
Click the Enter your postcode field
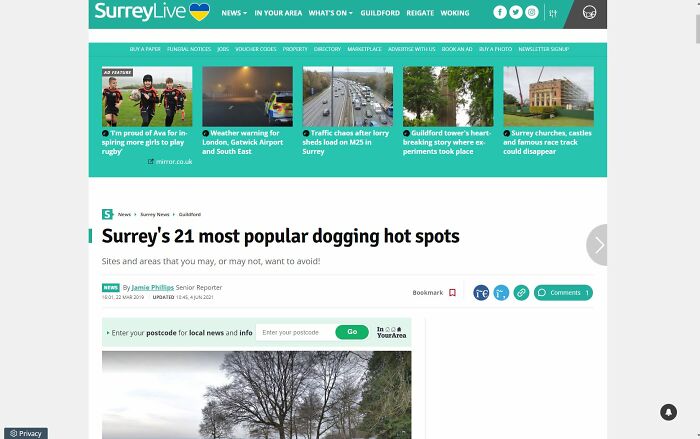(294, 332)
